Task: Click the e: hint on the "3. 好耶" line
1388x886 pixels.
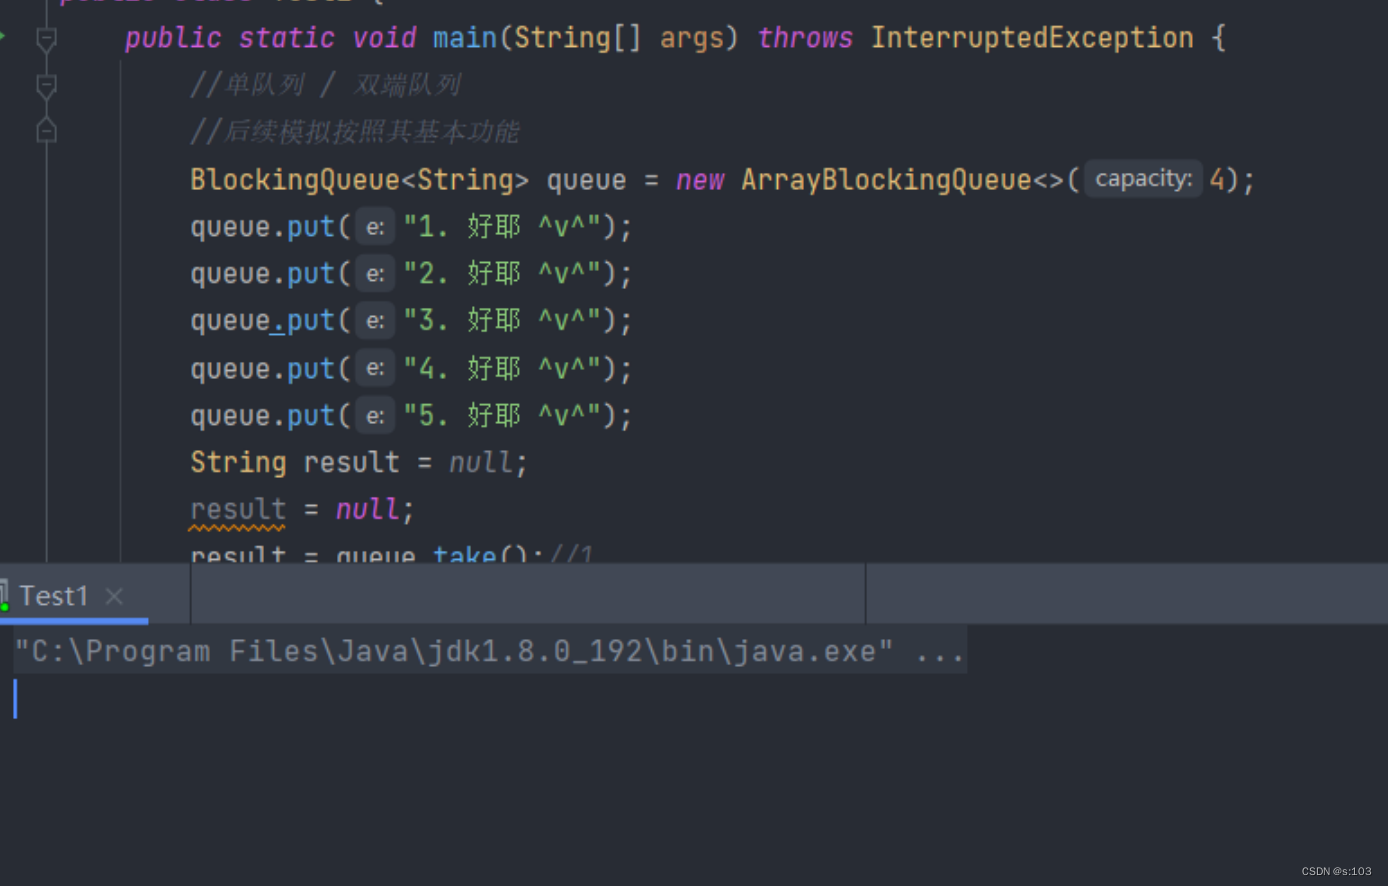Action: (x=375, y=321)
